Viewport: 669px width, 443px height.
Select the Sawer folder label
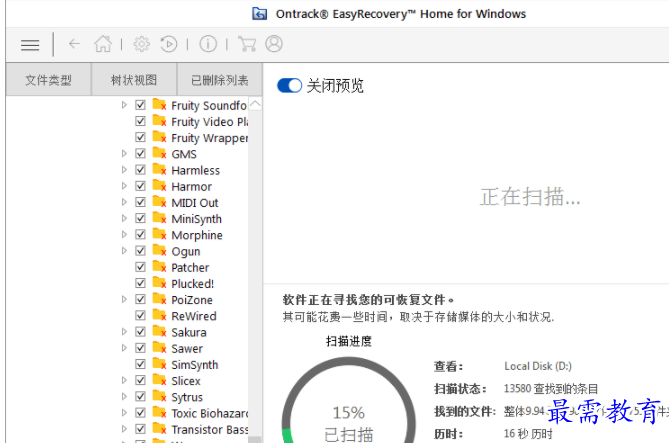[187, 348]
